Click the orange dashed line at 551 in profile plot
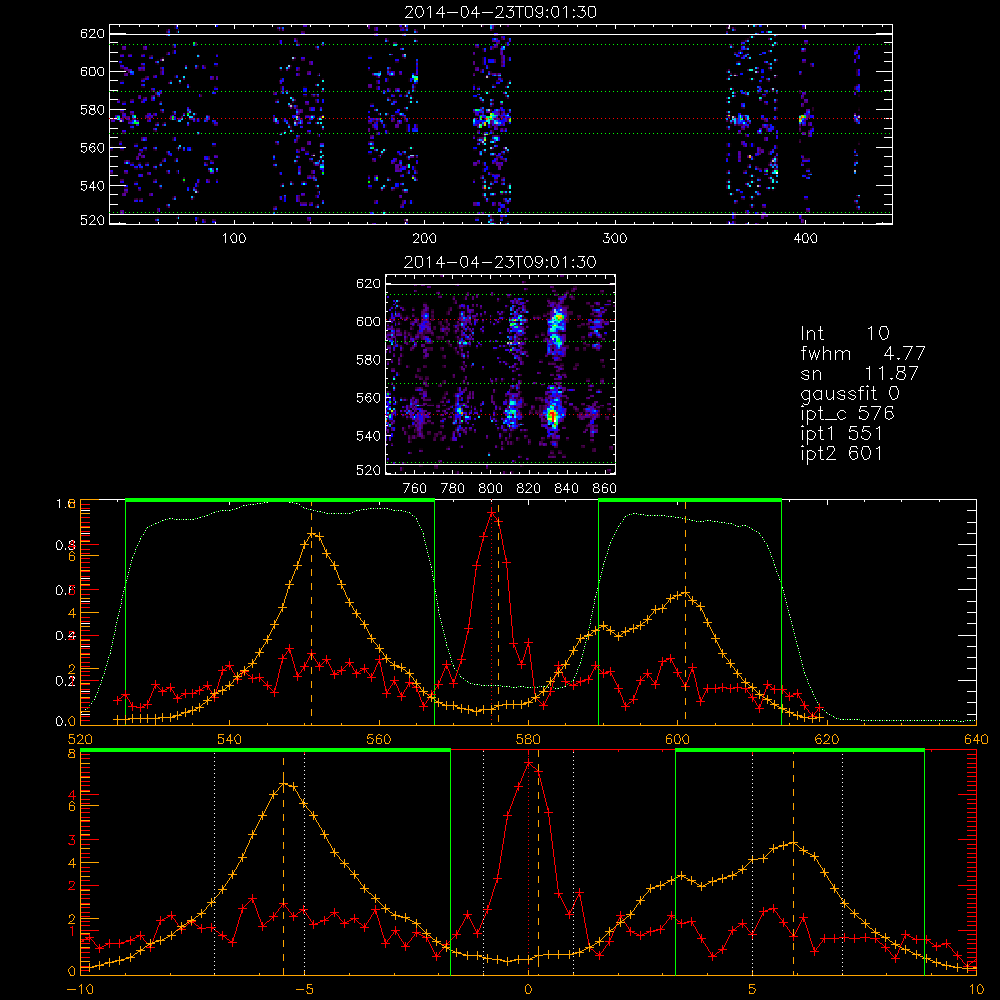 coord(311,612)
